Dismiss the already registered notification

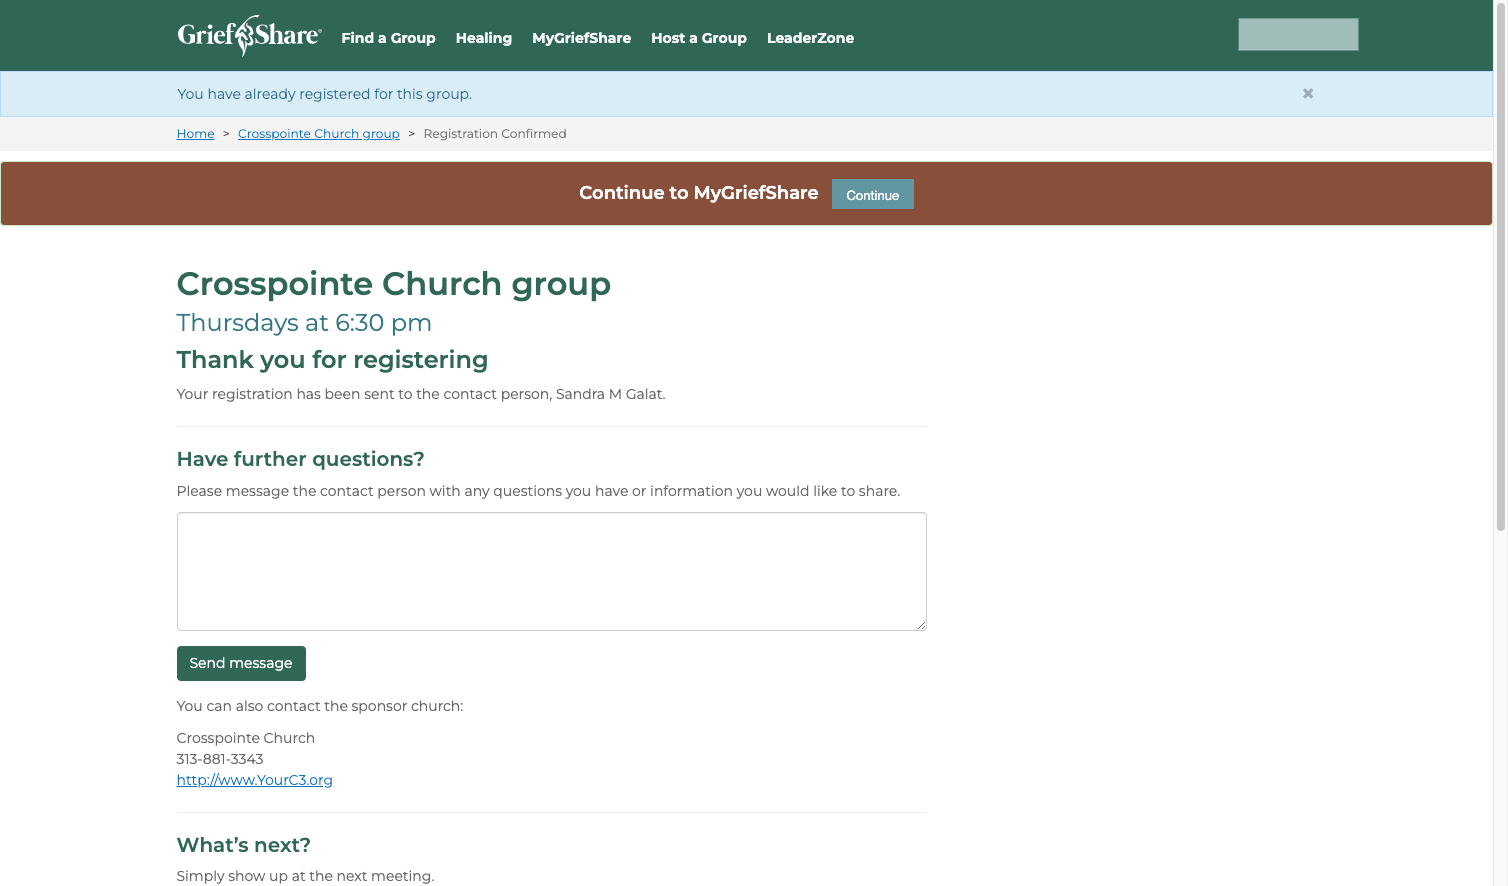tap(1308, 93)
